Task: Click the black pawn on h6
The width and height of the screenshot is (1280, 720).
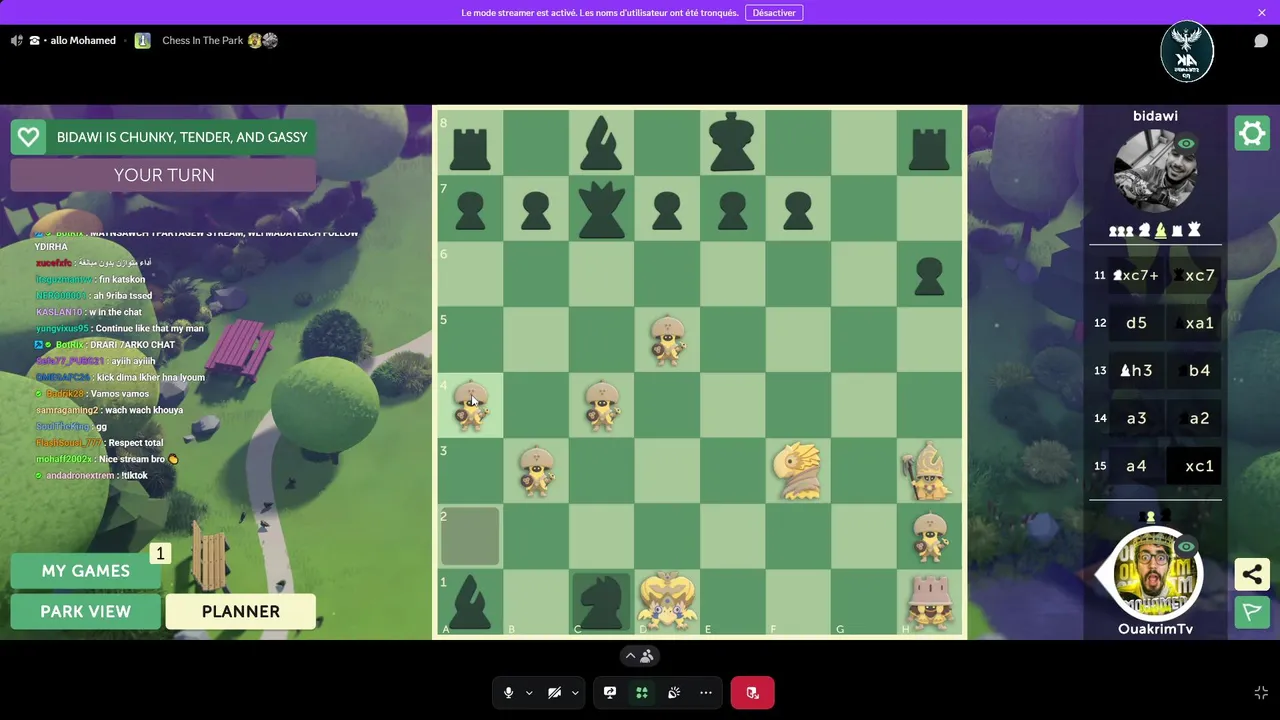Action: (x=929, y=276)
